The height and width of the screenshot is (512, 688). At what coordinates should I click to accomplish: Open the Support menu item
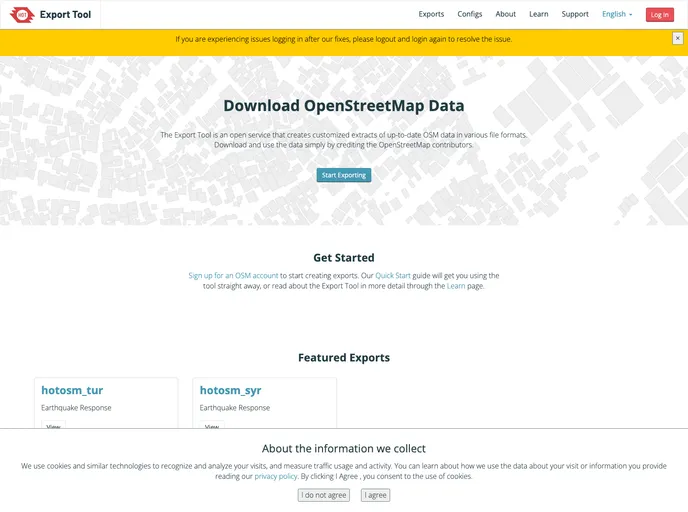[x=575, y=14]
